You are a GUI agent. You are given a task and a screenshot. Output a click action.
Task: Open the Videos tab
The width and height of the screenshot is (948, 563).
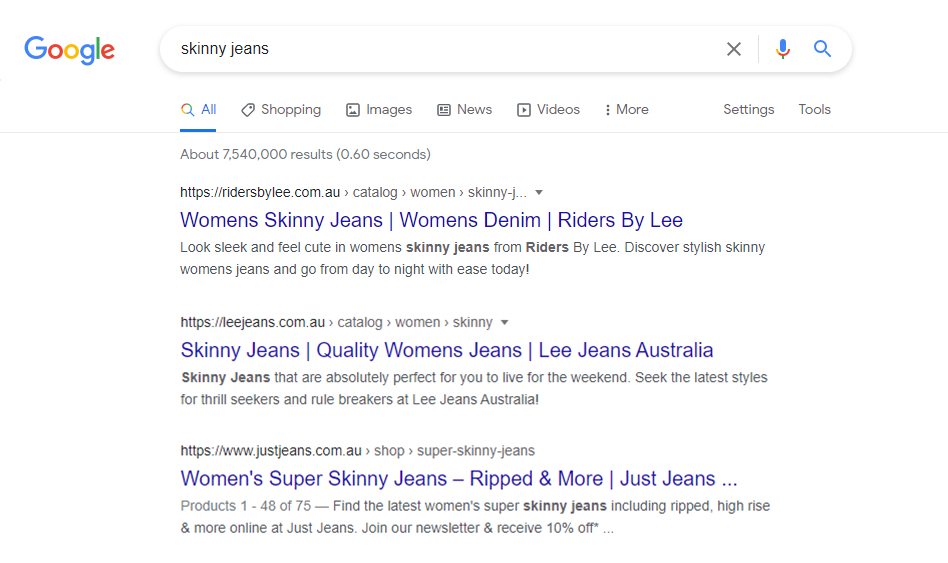tap(548, 109)
